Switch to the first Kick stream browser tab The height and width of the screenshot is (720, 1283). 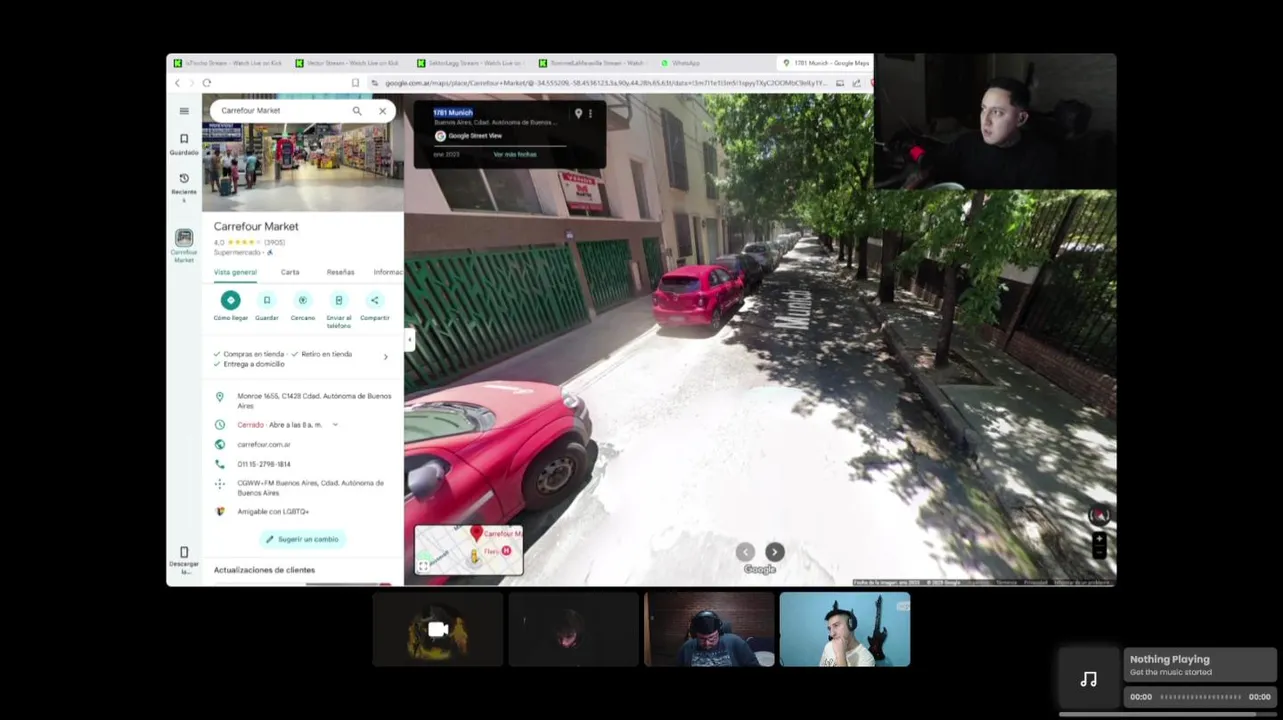click(228, 63)
